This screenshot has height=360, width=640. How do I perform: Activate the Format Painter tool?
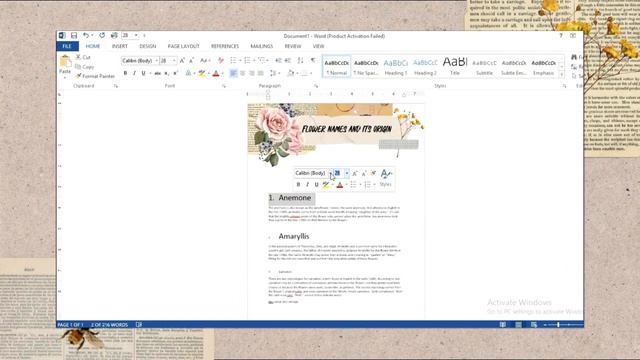[95, 76]
